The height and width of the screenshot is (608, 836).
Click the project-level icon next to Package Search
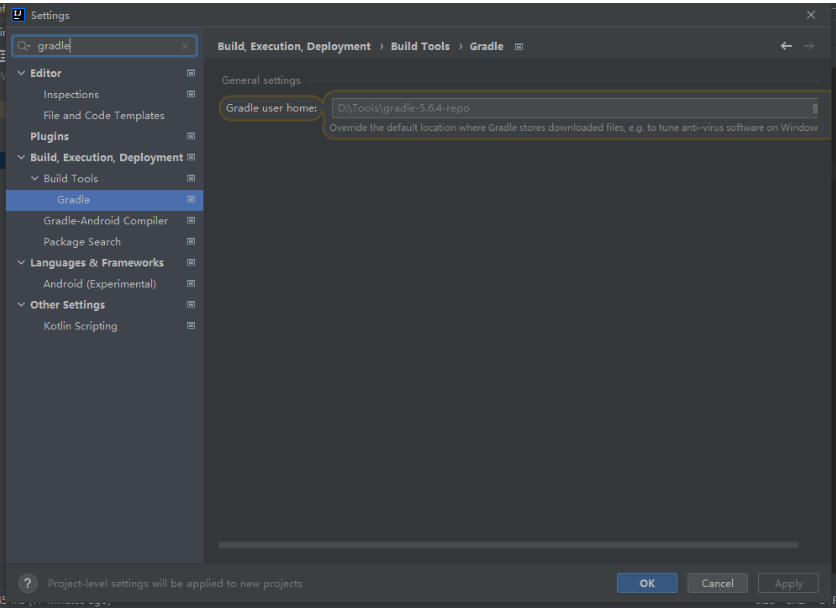(x=191, y=242)
